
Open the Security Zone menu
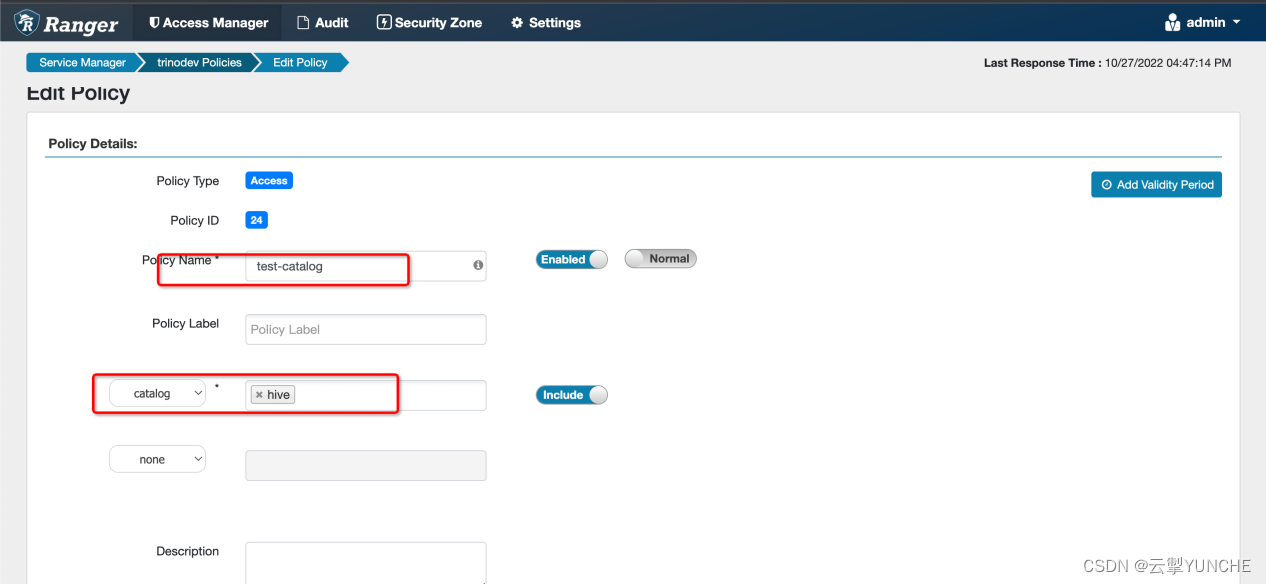click(x=429, y=22)
